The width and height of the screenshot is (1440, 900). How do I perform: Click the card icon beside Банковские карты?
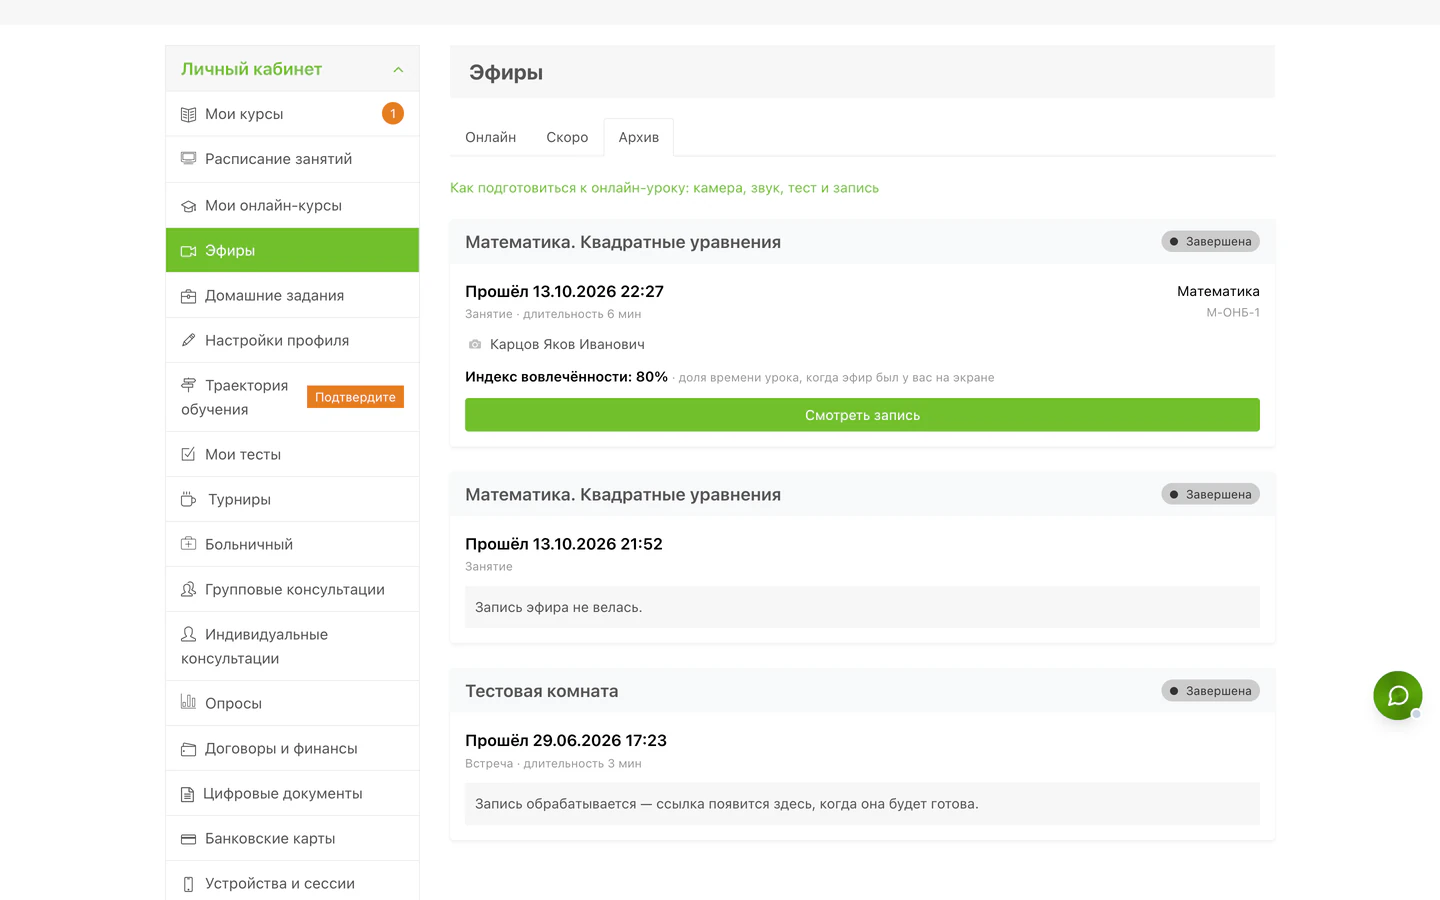(x=188, y=839)
